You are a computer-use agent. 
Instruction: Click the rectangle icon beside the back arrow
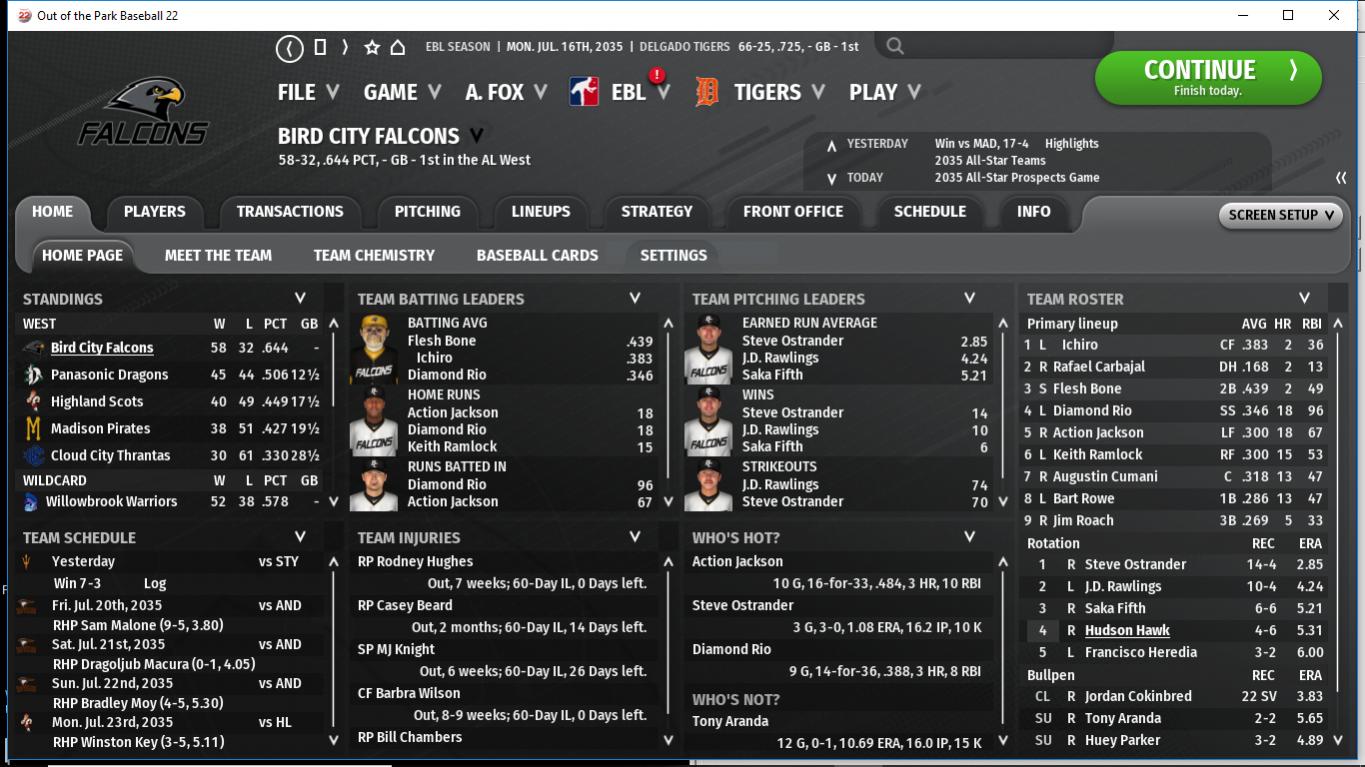320,47
